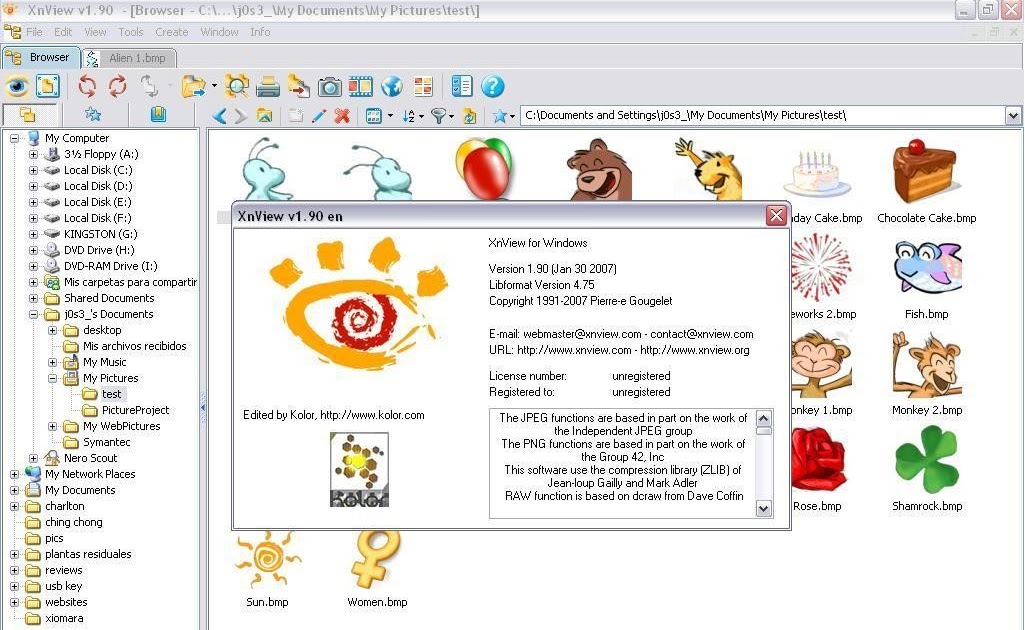The width and height of the screenshot is (1025, 630).
Task: Expand the folder path combo box dropdown
Action: tap(1013, 116)
